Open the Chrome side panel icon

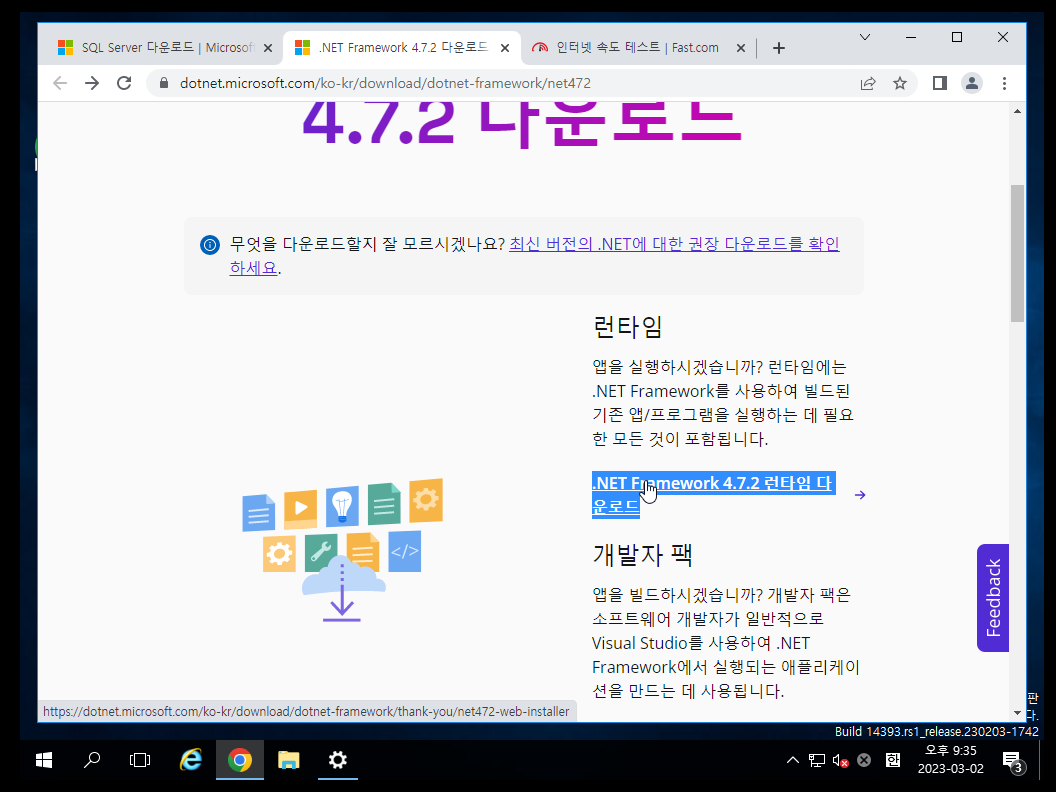(x=939, y=83)
